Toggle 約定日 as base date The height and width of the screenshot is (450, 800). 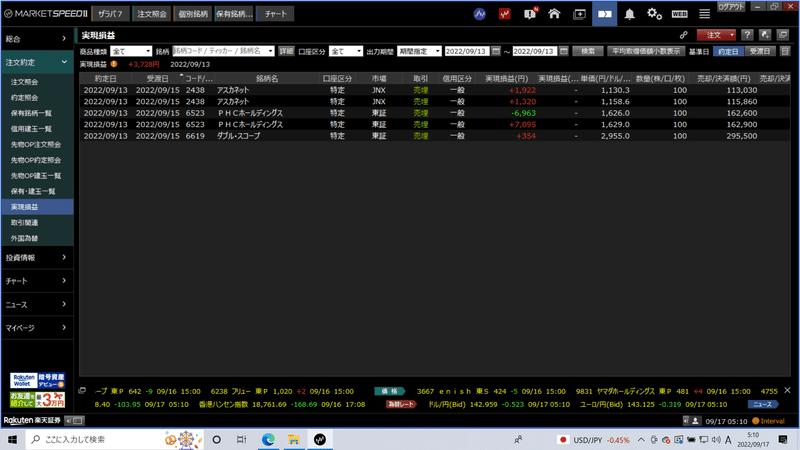(x=728, y=52)
